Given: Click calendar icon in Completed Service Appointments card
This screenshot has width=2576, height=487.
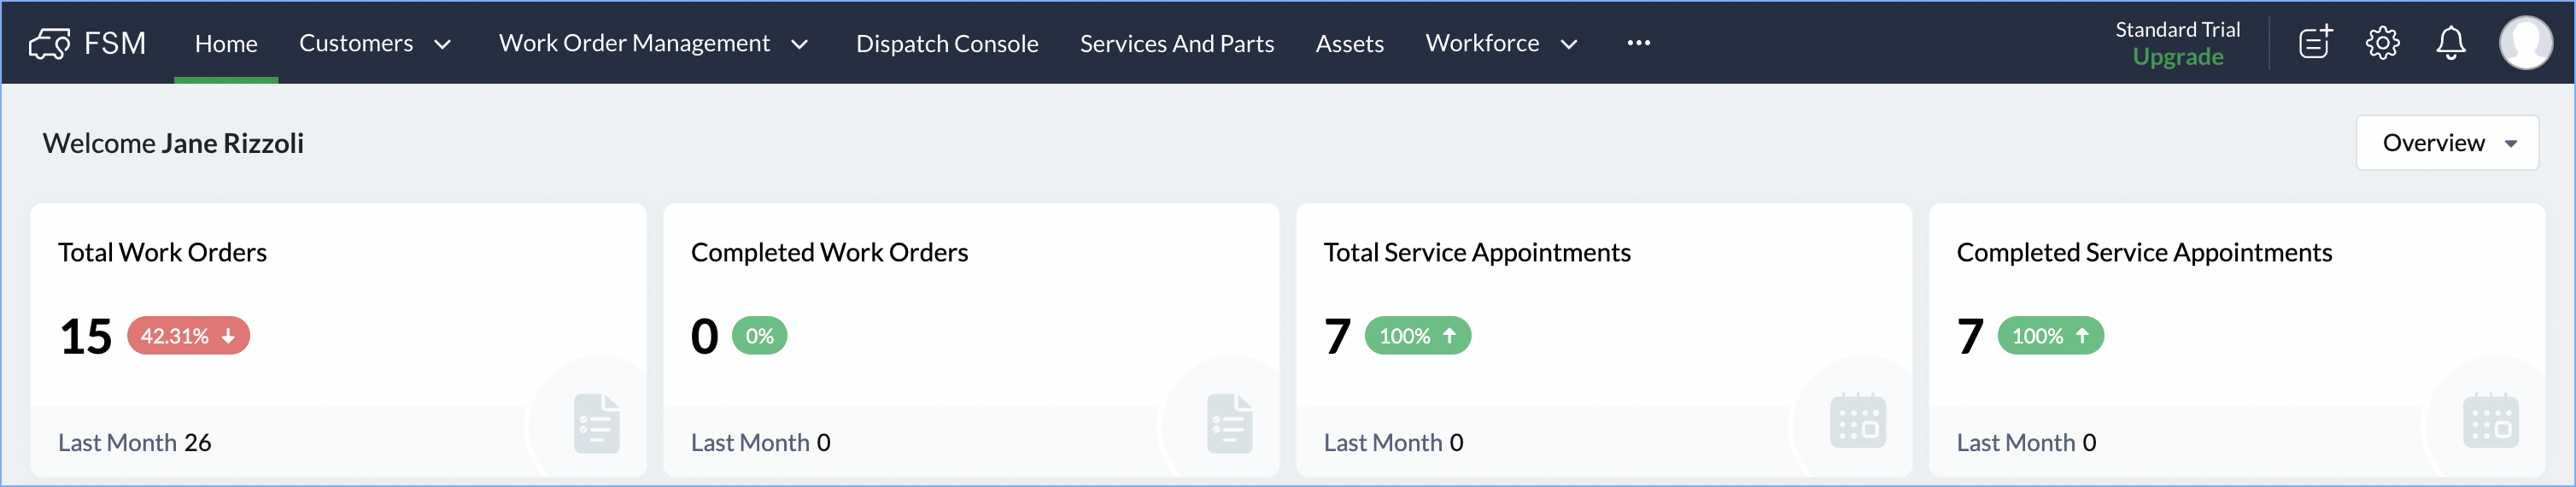Looking at the screenshot, I should point(2491,420).
